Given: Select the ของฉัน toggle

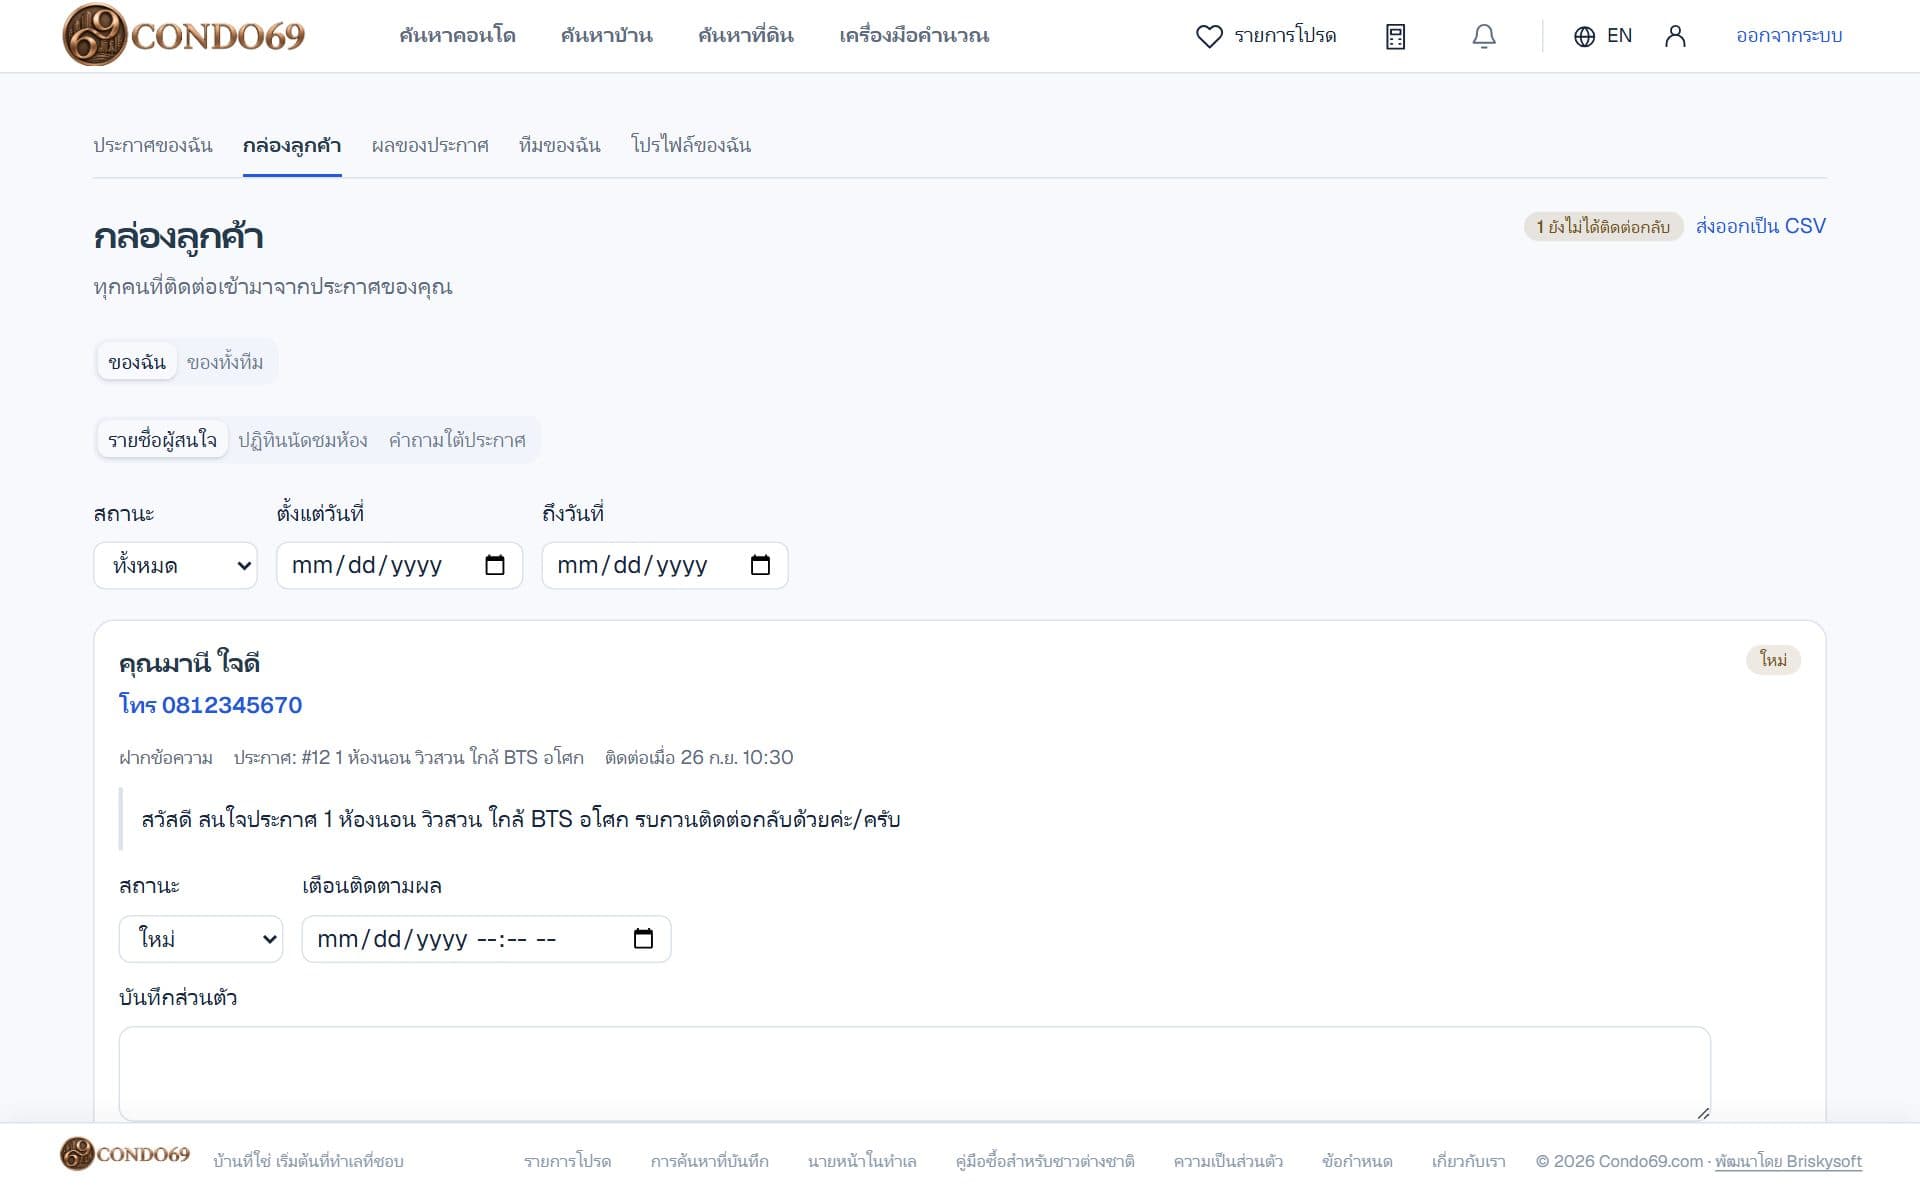Looking at the screenshot, I should tap(137, 362).
